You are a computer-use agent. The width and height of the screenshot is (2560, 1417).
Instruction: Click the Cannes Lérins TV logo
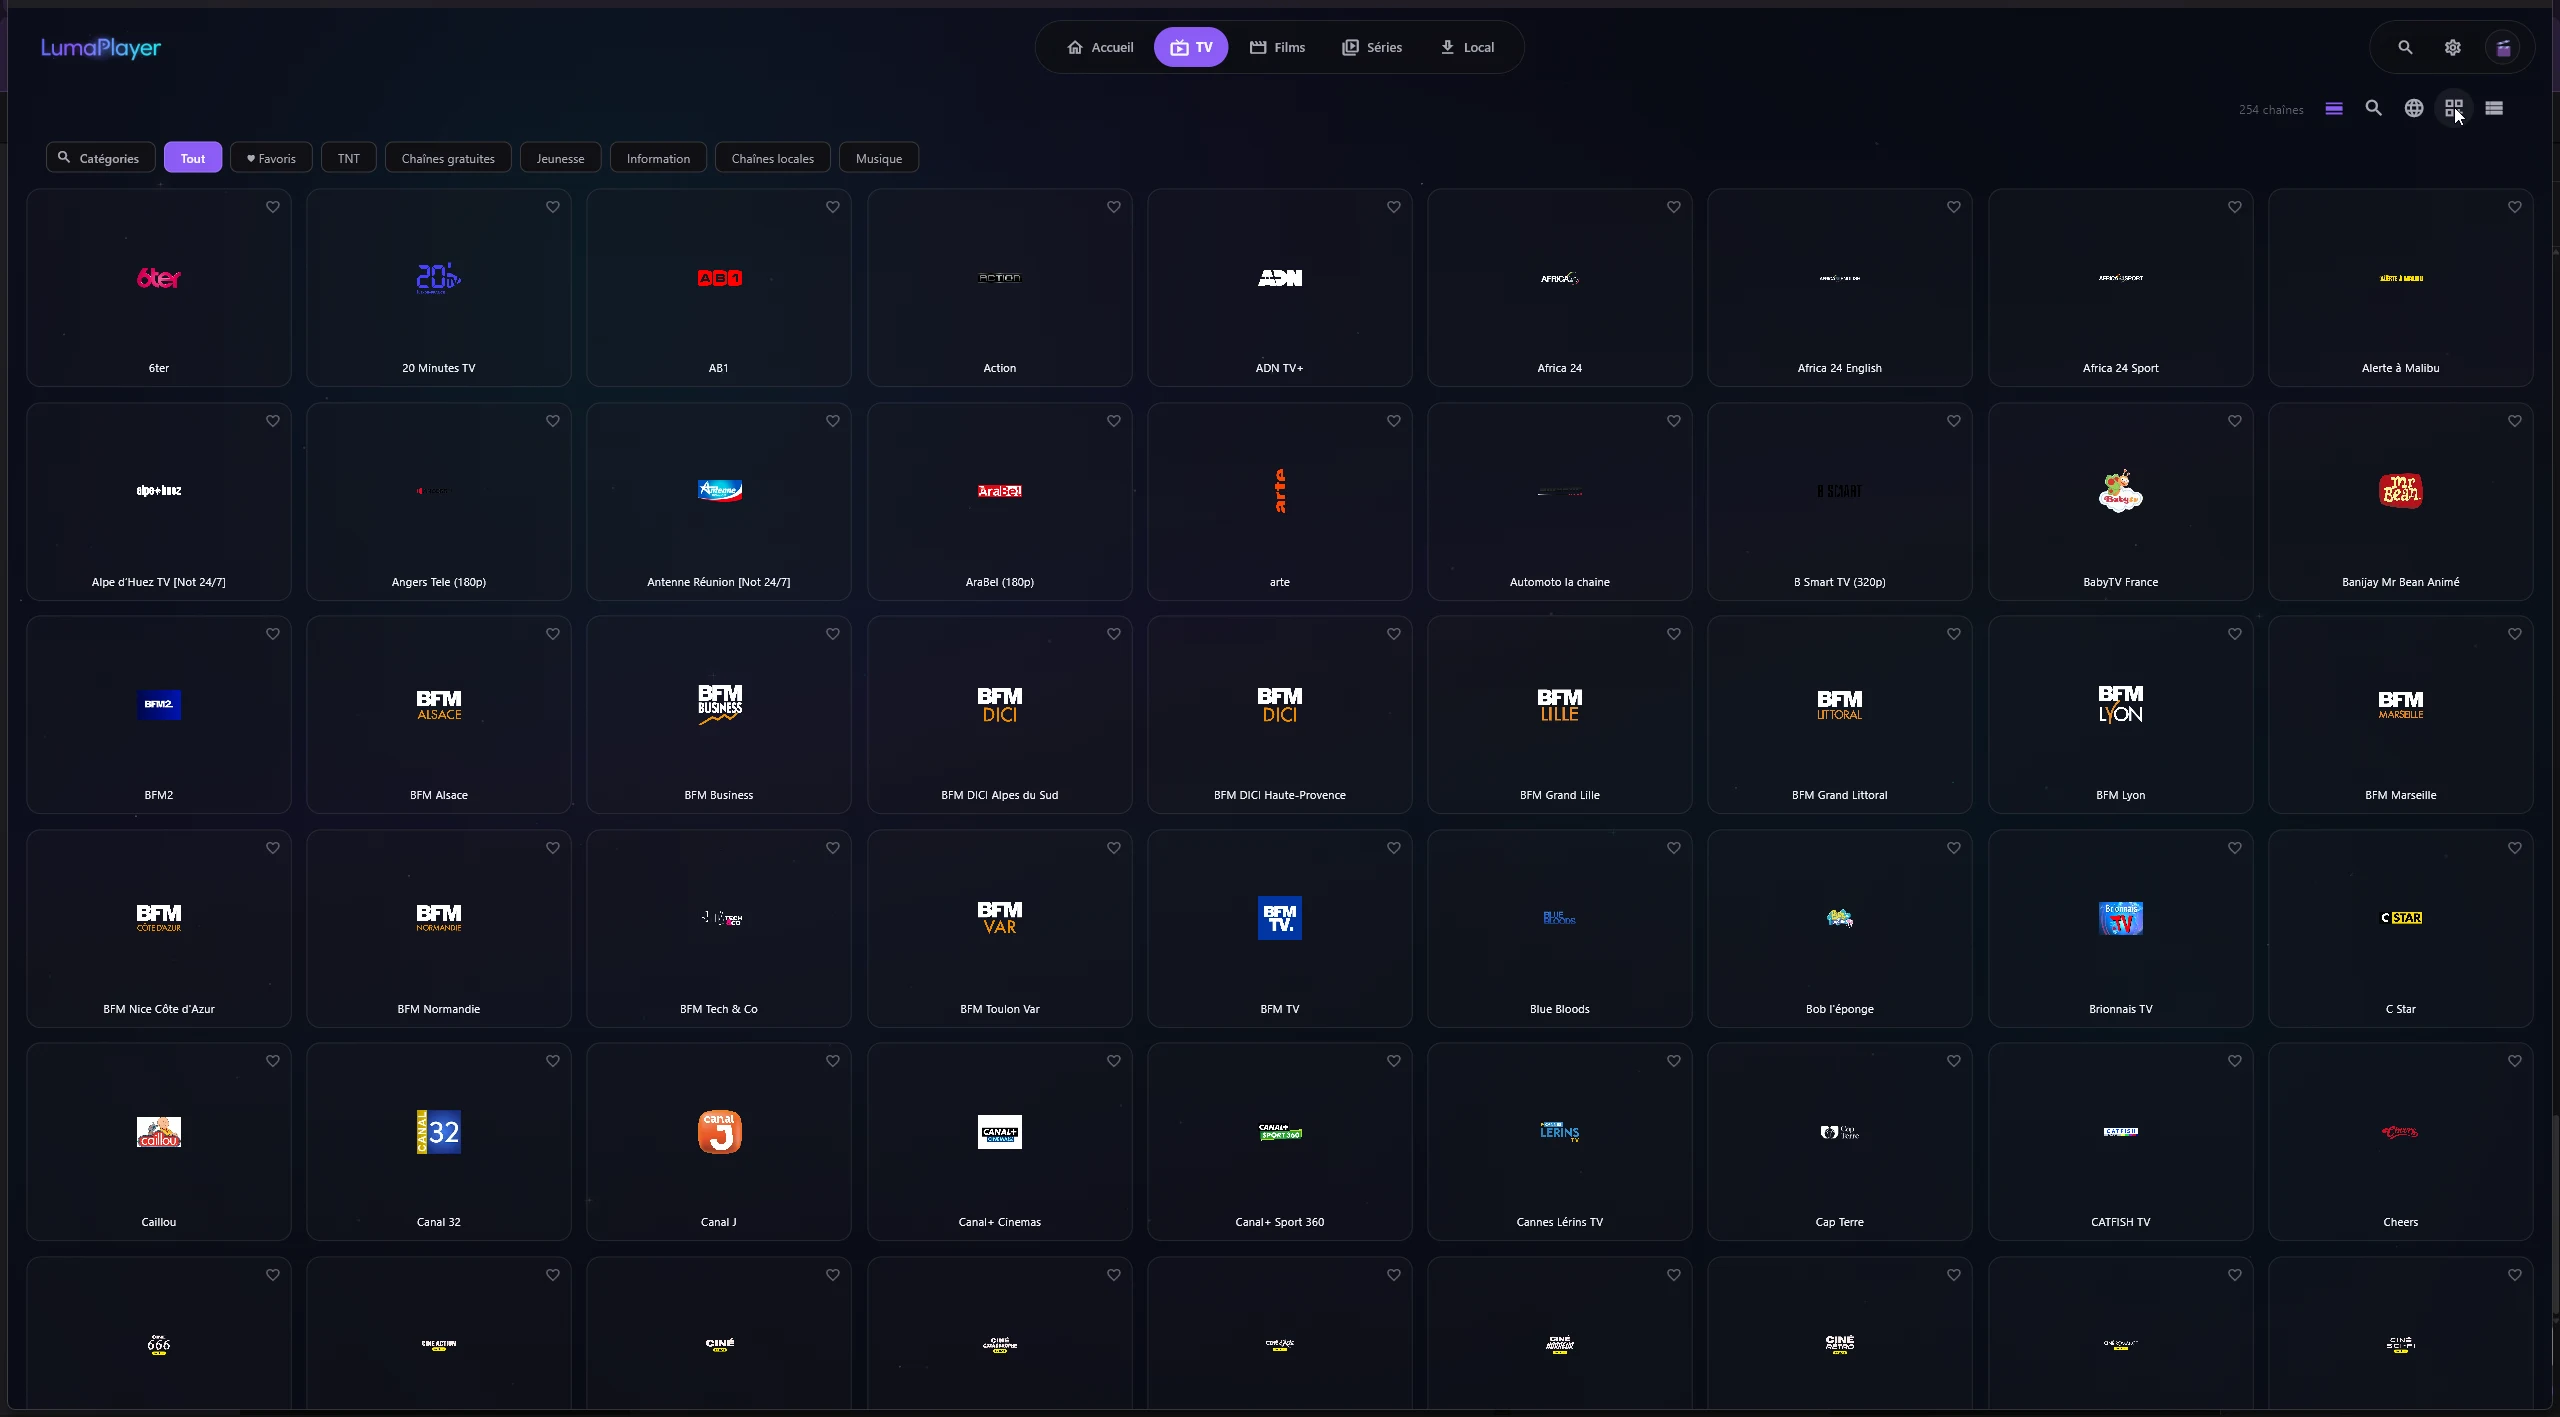[x=1560, y=1132]
